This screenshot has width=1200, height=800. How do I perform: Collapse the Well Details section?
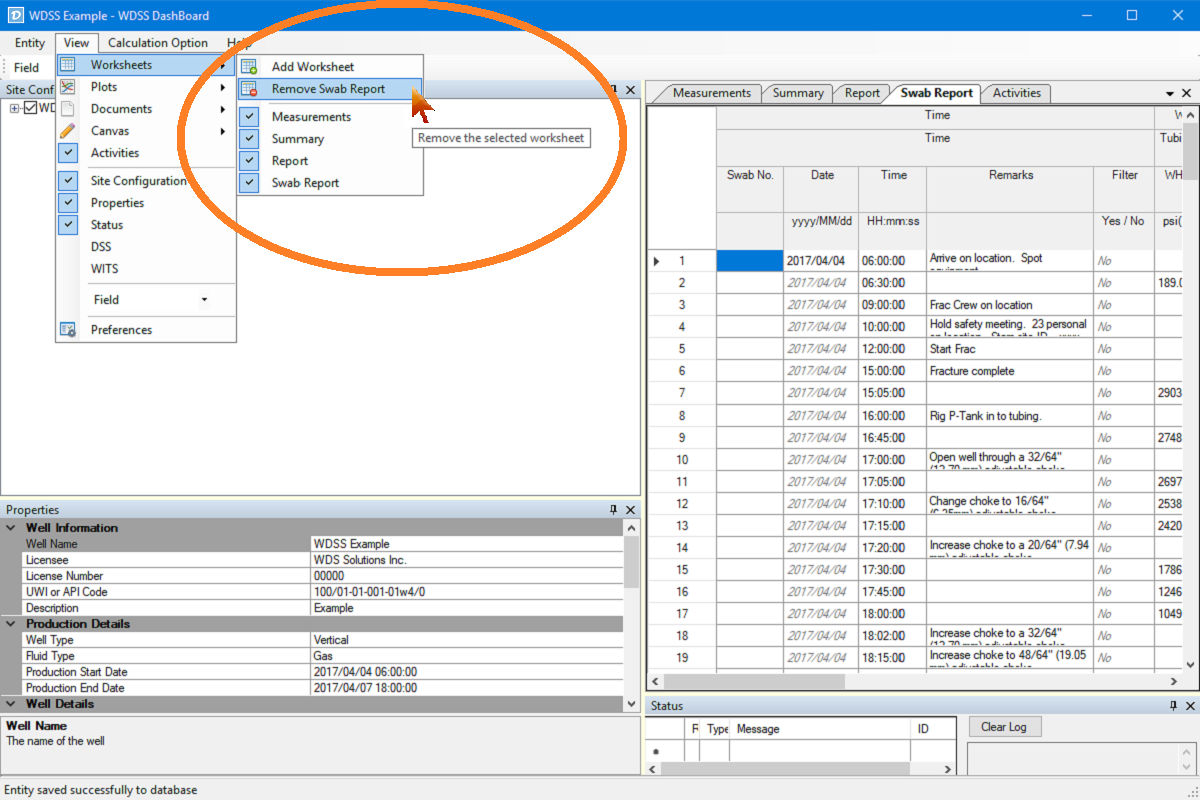tap(11, 704)
